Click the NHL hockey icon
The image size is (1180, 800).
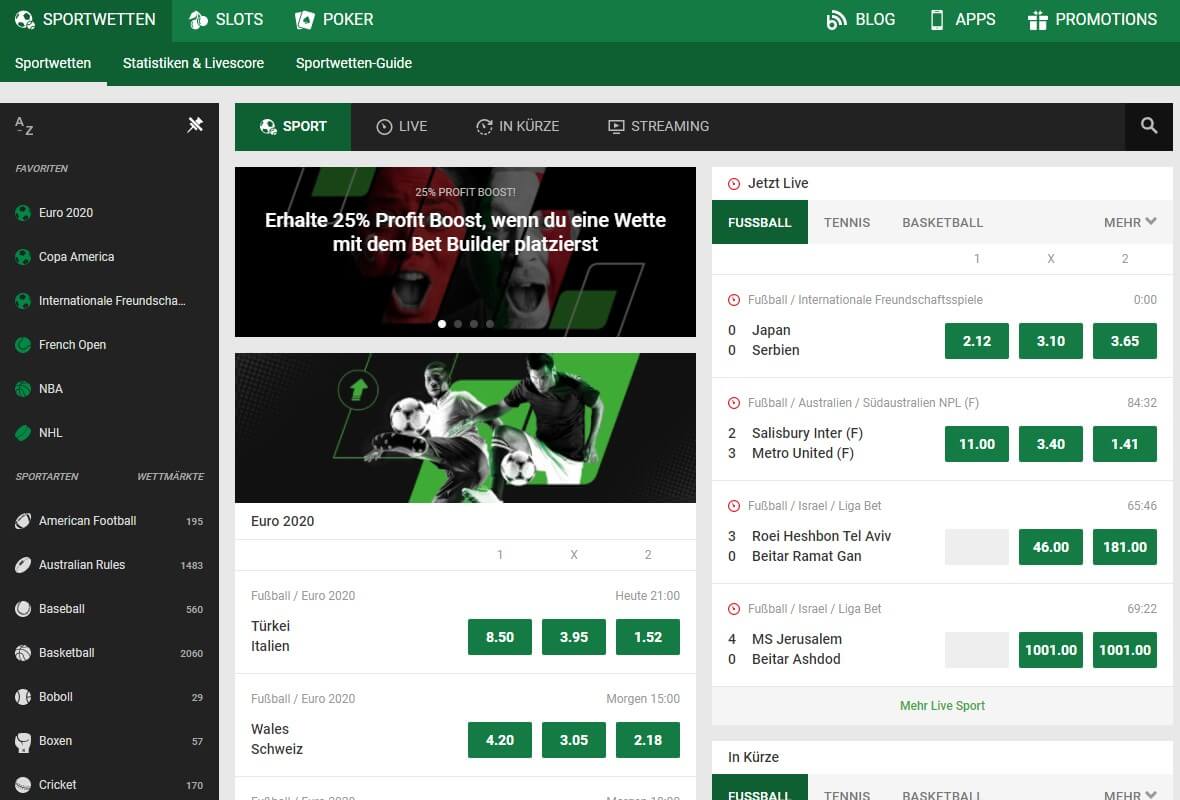point(23,433)
